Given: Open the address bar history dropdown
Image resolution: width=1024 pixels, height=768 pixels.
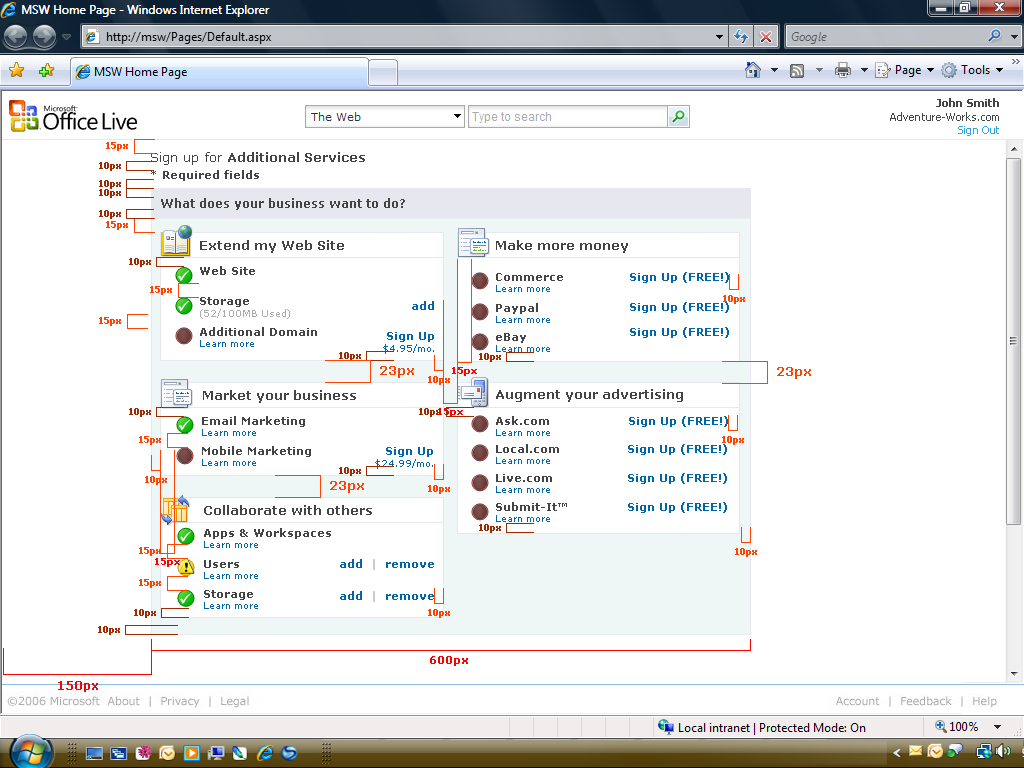Looking at the screenshot, I should pyautogui.click(x=719, y=37).
